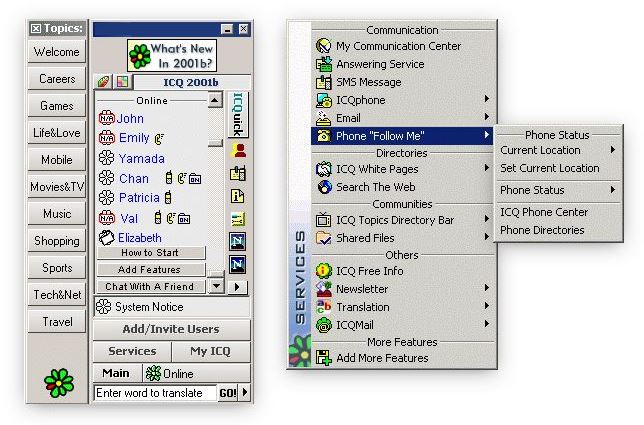
Task: Open the Tech&Net topic button
Action: coord(57,294)
